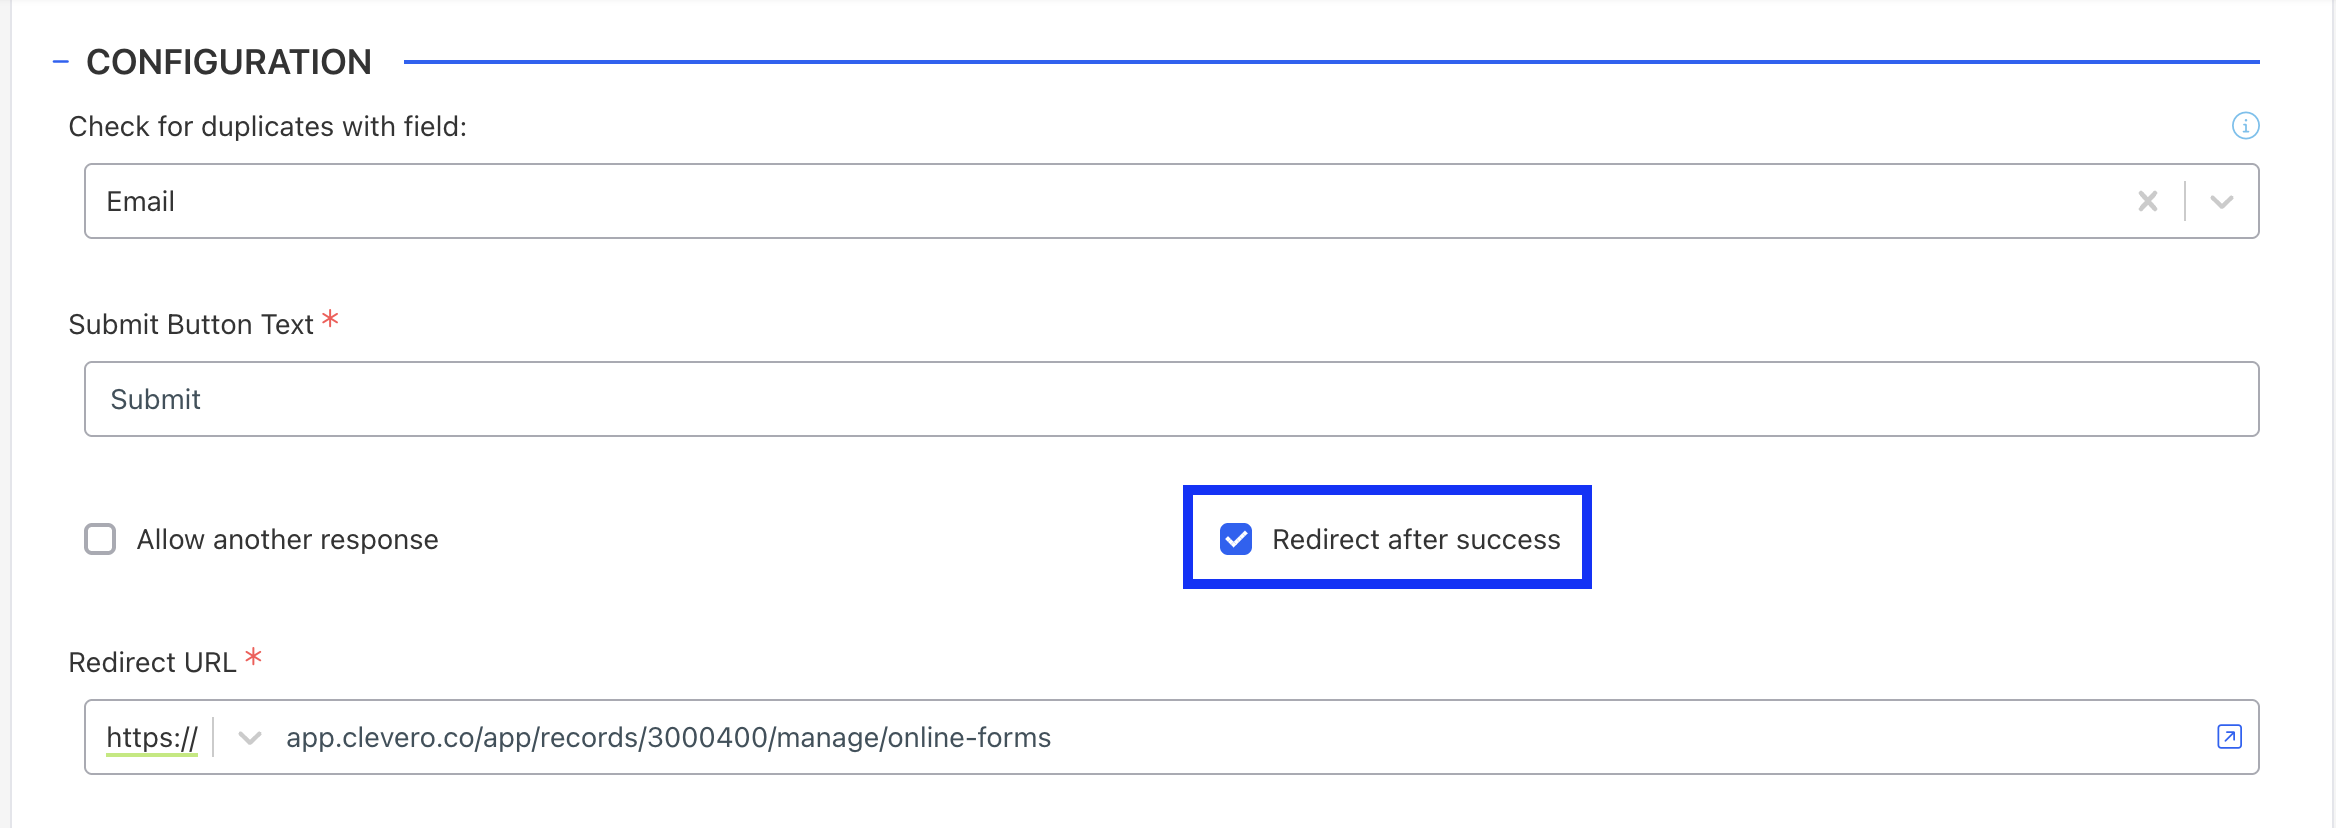Click the Redirect after success label text
The image size is (2336, 828).
(x=1416, y=540)
